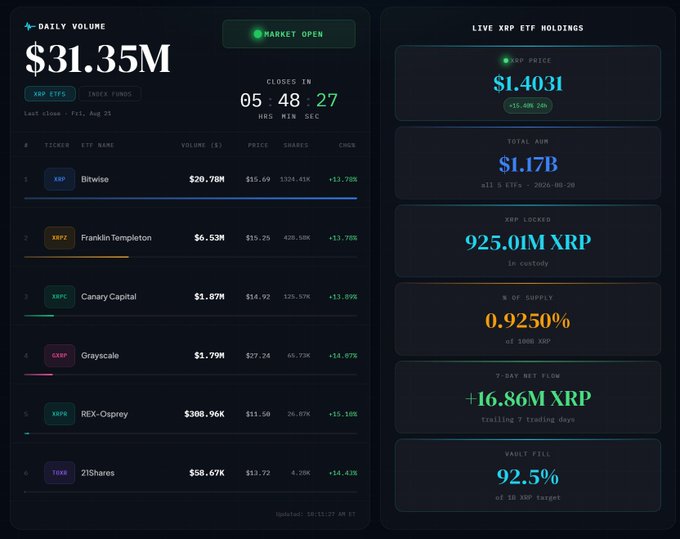Click the XRPR ticker badge
The width and height of the screenshot is (680, 539).
click(x=59, y=414)
